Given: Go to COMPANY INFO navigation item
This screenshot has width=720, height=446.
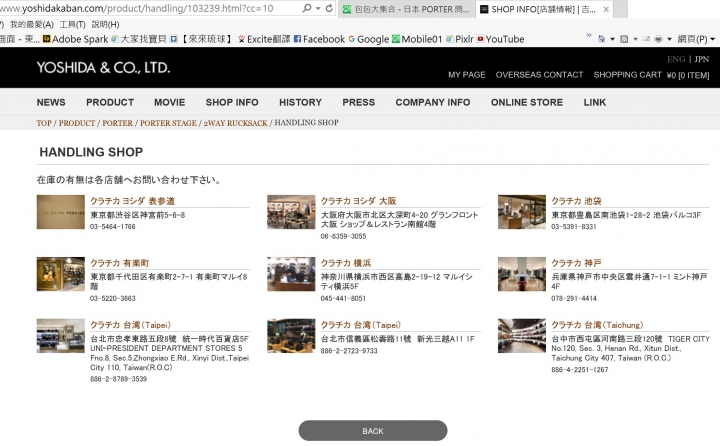Looking at the screenshot, I should [x=433, y=102].
